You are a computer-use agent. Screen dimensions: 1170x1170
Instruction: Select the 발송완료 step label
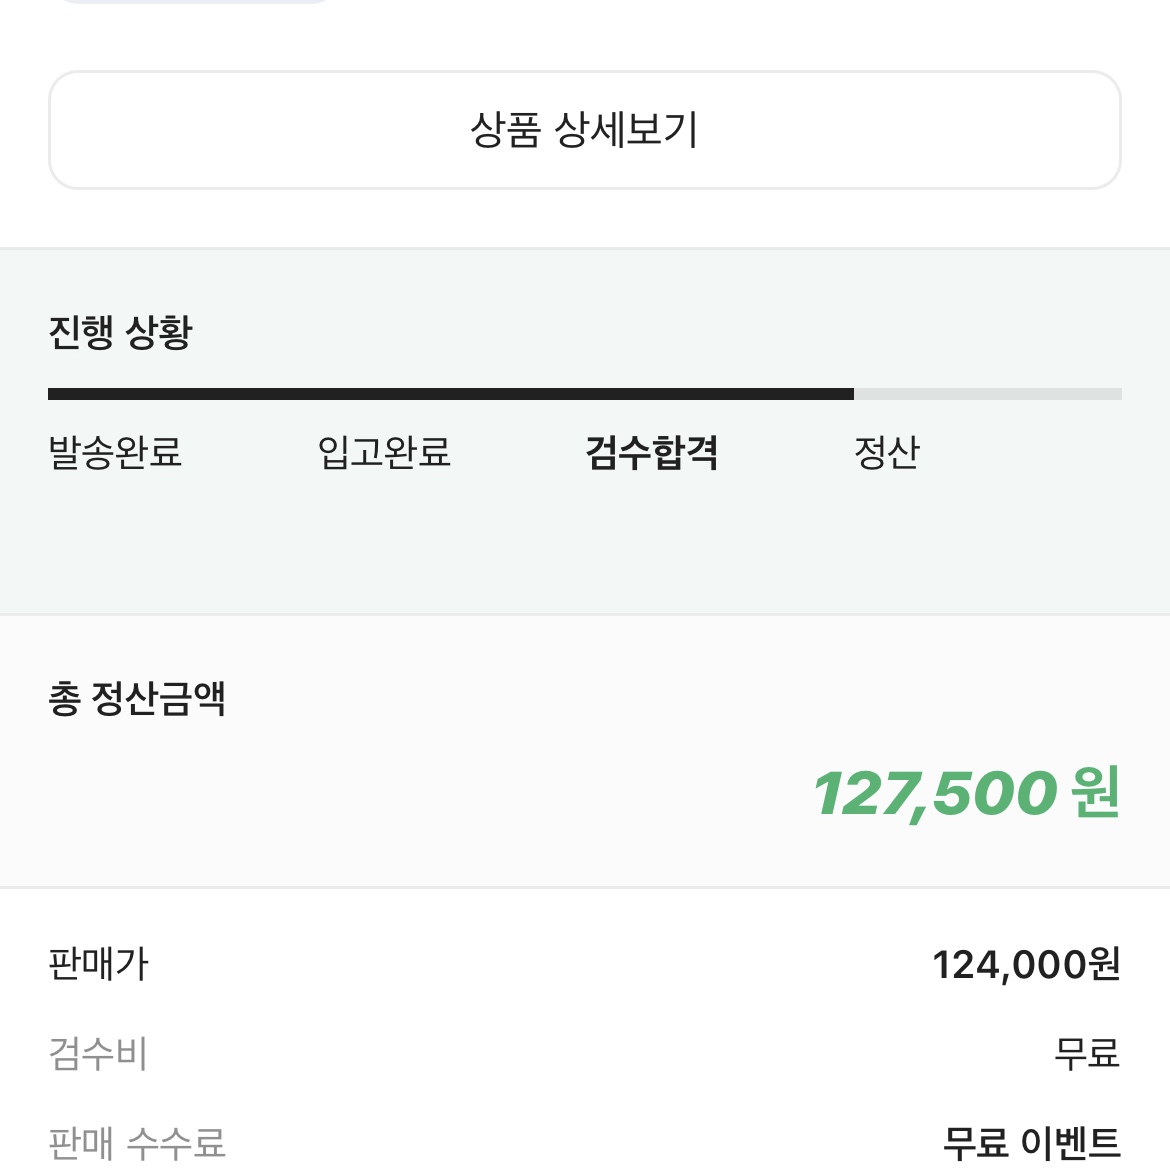point(115,451)
